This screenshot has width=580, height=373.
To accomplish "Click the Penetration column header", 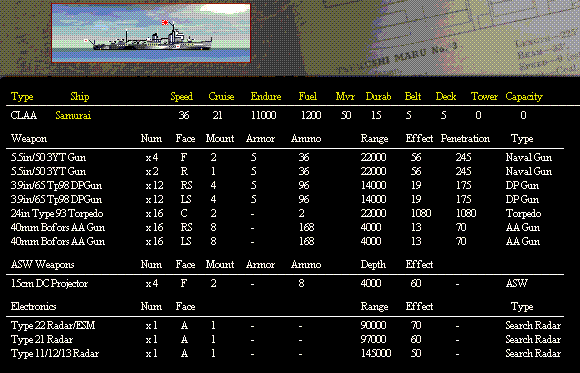I will click(x=465, y=139).
